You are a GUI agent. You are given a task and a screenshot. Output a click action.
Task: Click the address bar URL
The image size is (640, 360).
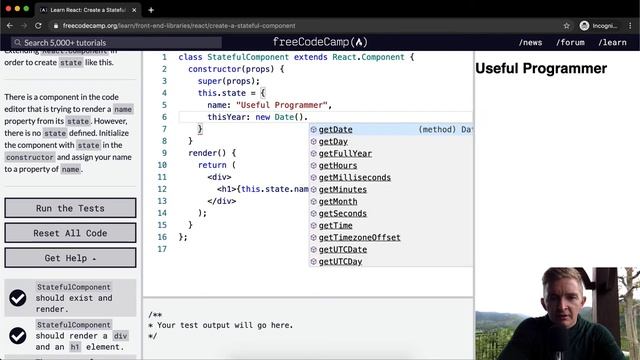coord(179,26)
